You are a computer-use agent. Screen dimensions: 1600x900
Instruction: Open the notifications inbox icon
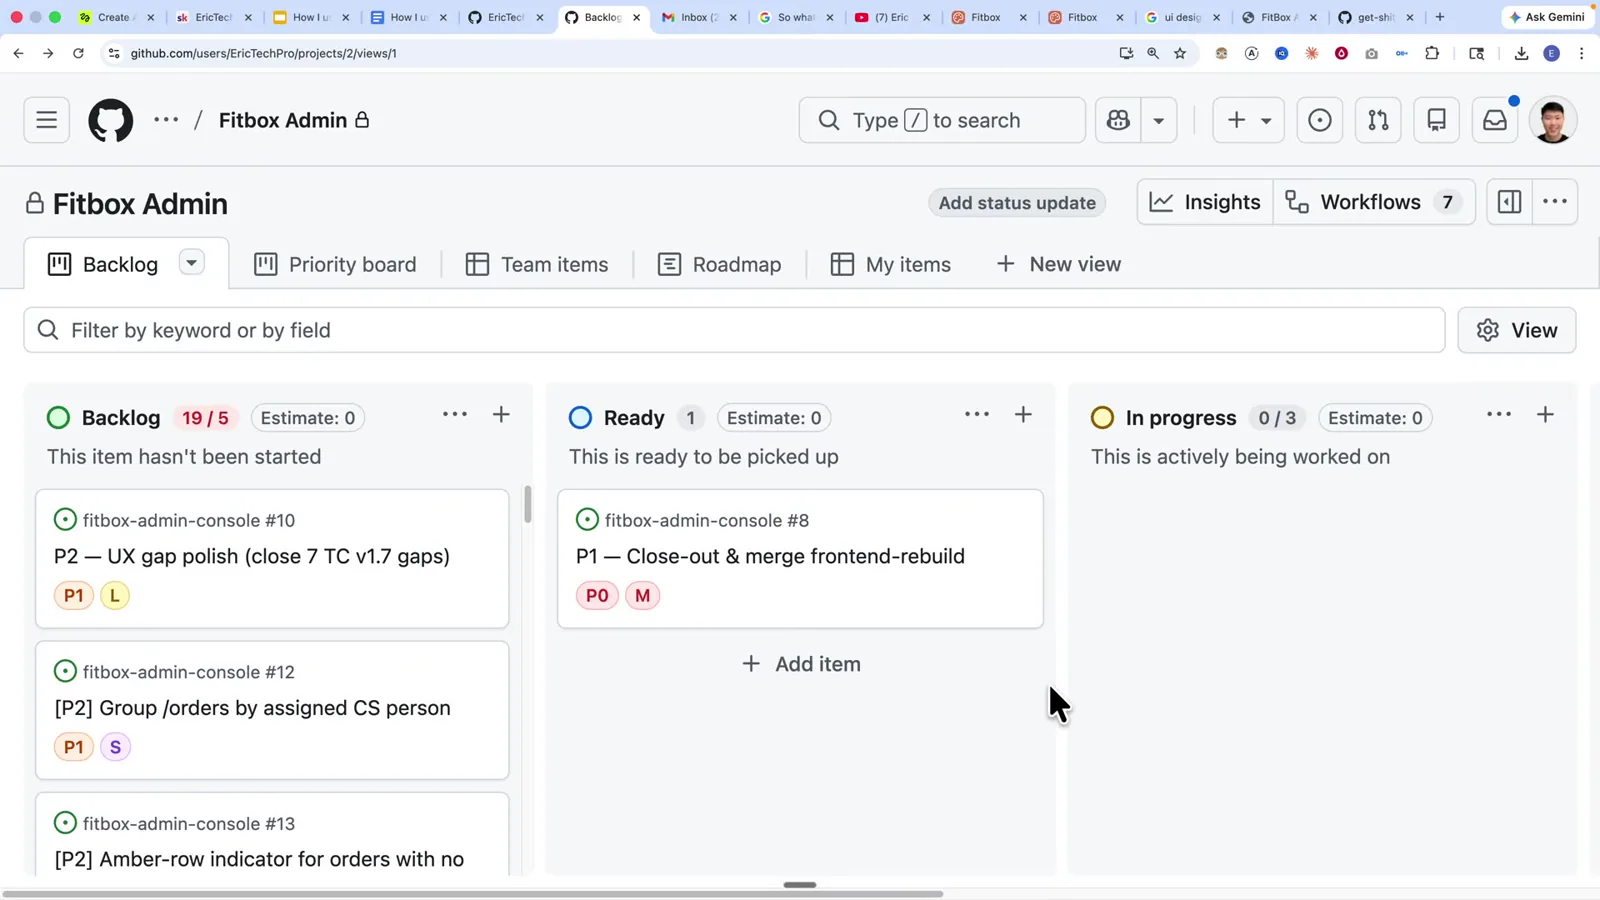click(1495, 120)
